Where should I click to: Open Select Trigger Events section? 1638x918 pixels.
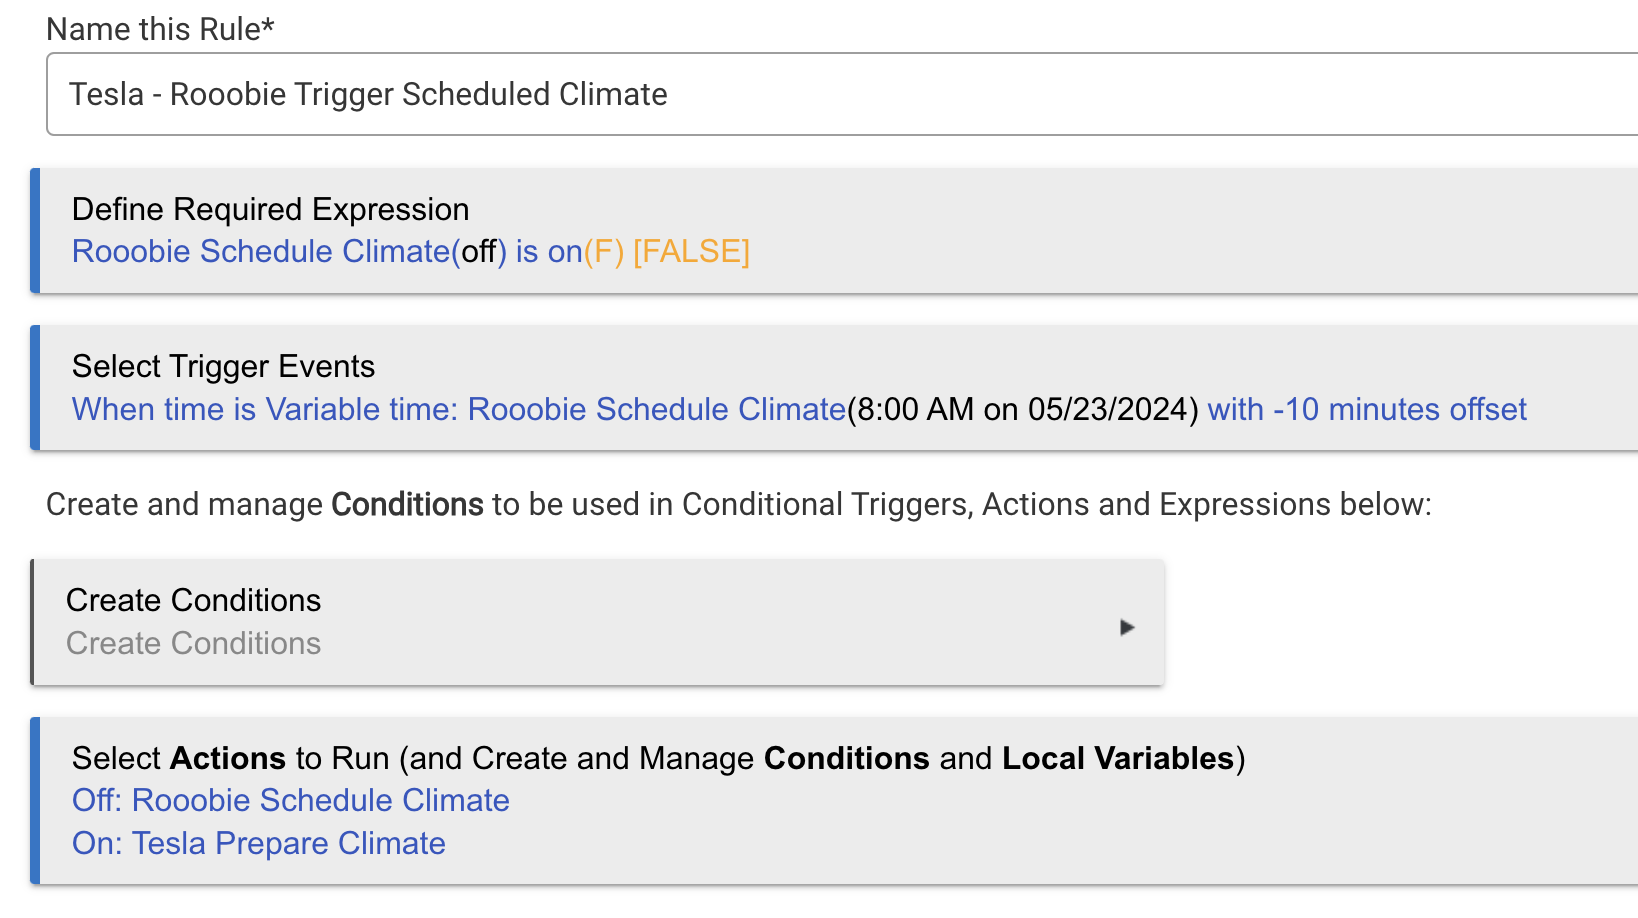[x=834, y=387]
